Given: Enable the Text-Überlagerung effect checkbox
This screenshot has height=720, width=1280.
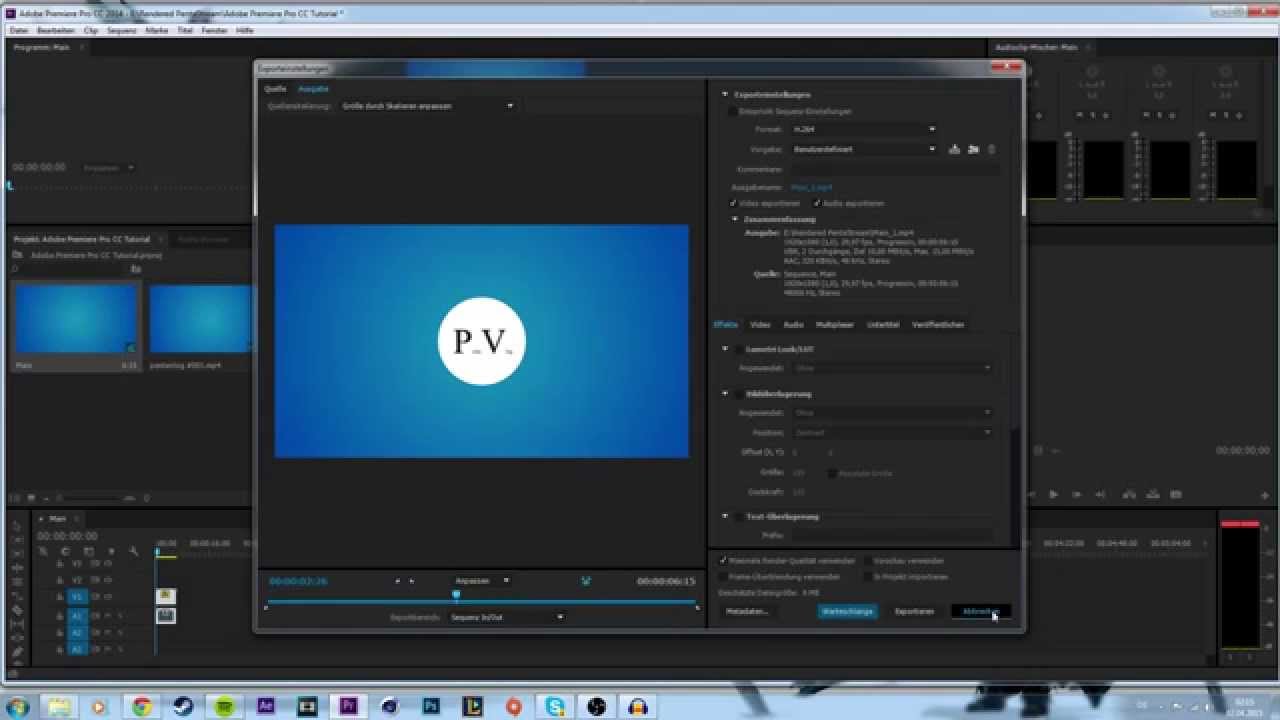Looking at the screenshot, I should pos(739,516).
